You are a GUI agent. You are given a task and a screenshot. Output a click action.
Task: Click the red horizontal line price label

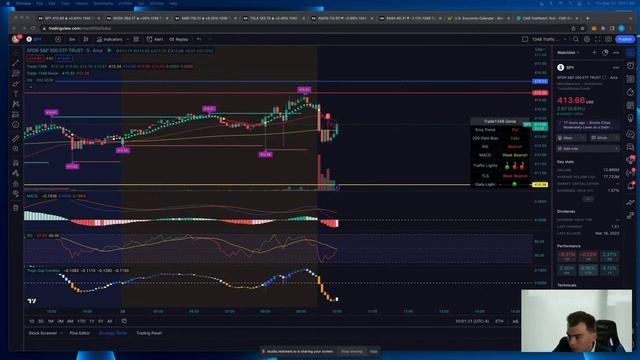tap(540, 93)
